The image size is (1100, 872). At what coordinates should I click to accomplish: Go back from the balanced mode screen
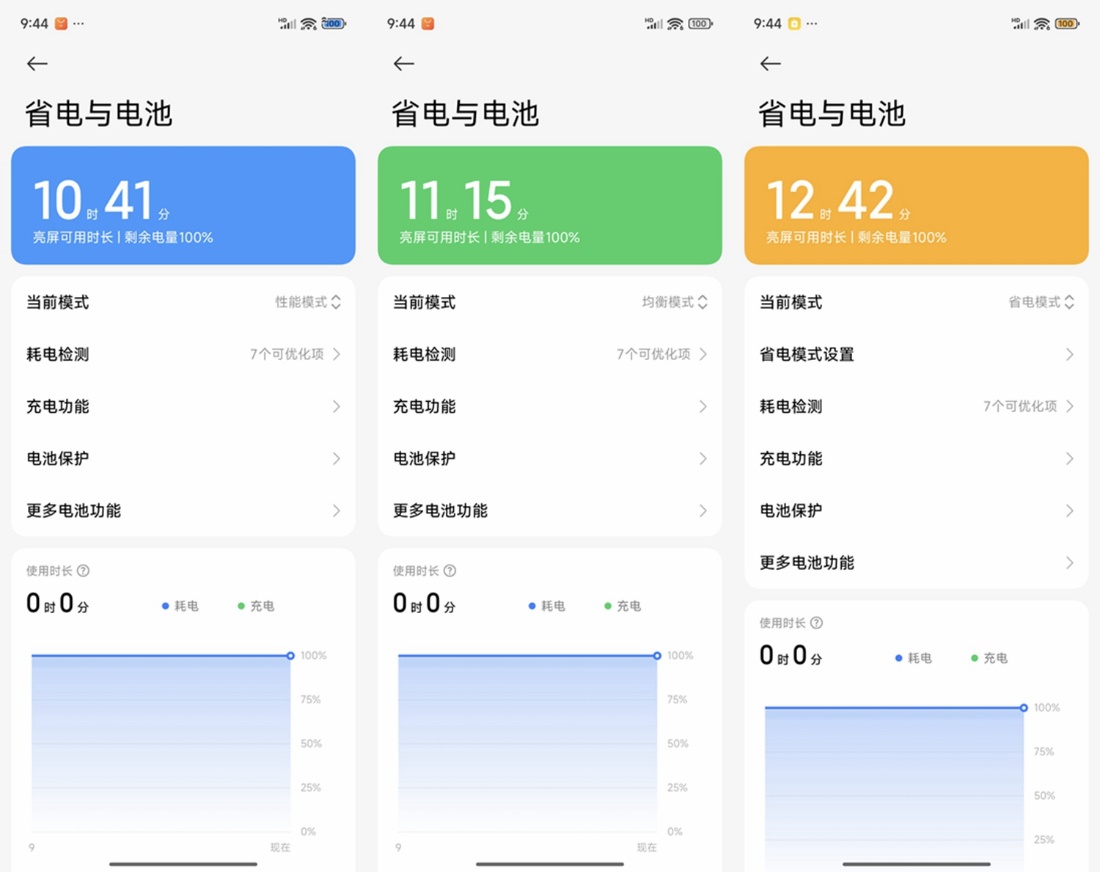[404, 64]
